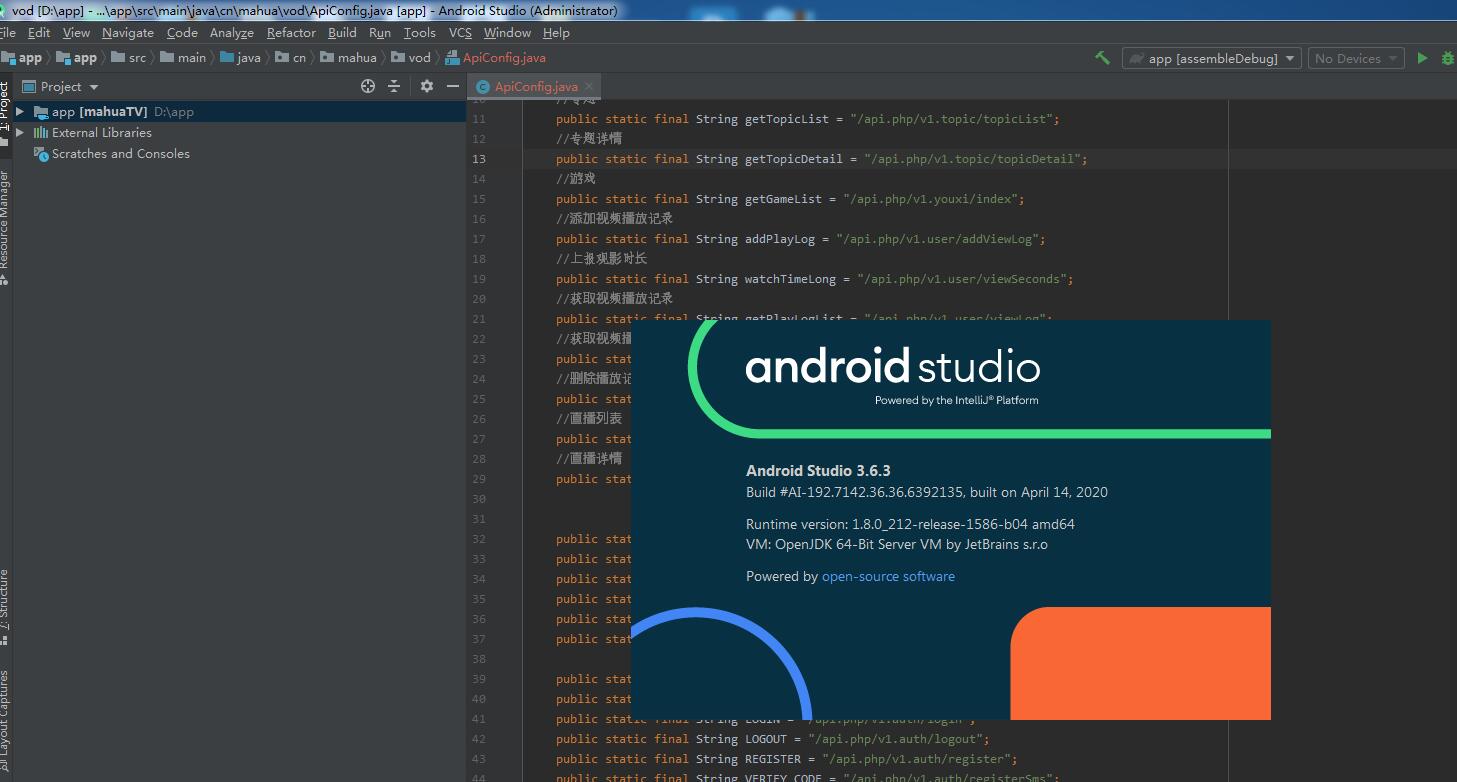Viewport: 1457px width, 782px height.
Task: Start debugging with the green bug icon
Action: [1447, 58]
